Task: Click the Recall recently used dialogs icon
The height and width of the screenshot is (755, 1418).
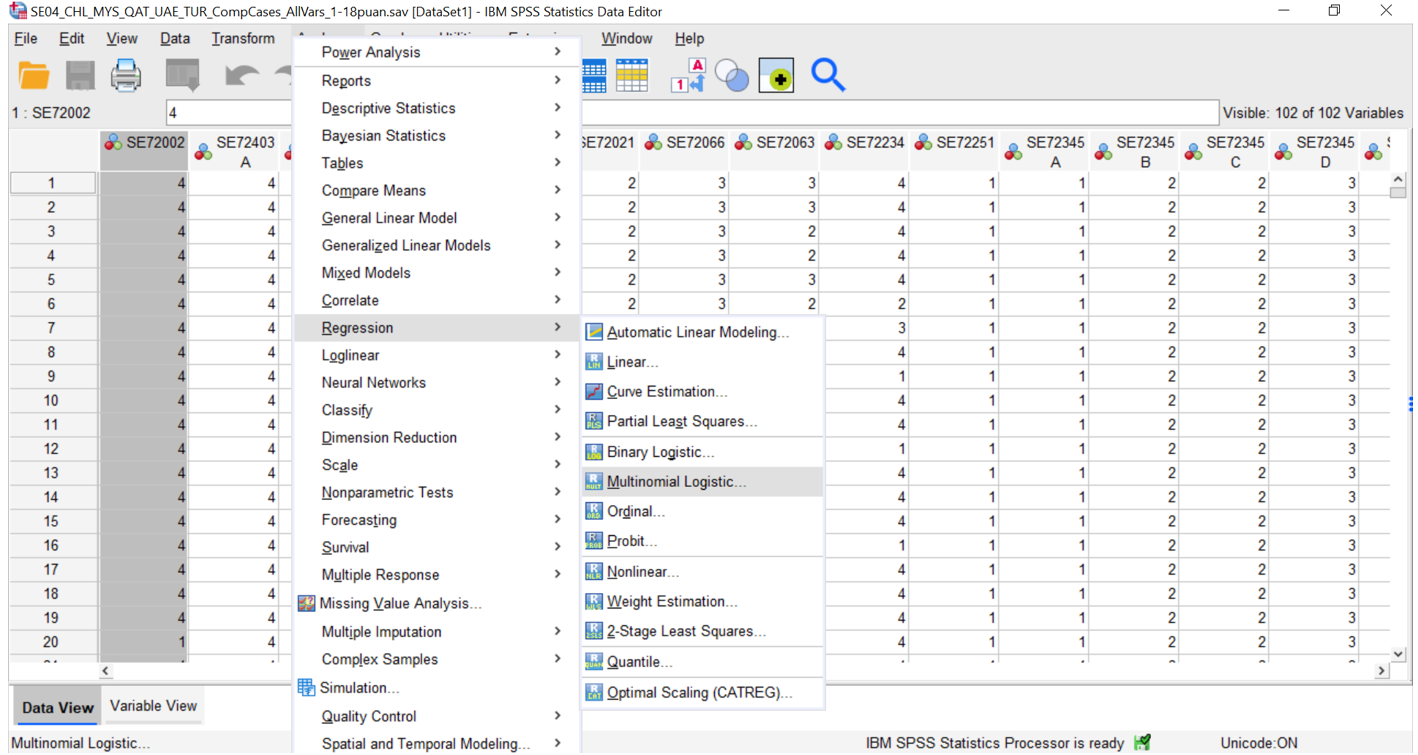Action: click(183, 76)
